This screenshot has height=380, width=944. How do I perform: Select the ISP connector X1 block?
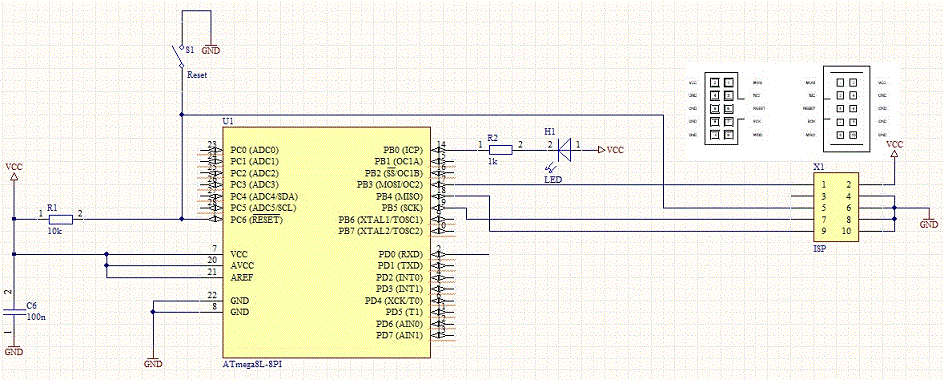pos(836,208)
